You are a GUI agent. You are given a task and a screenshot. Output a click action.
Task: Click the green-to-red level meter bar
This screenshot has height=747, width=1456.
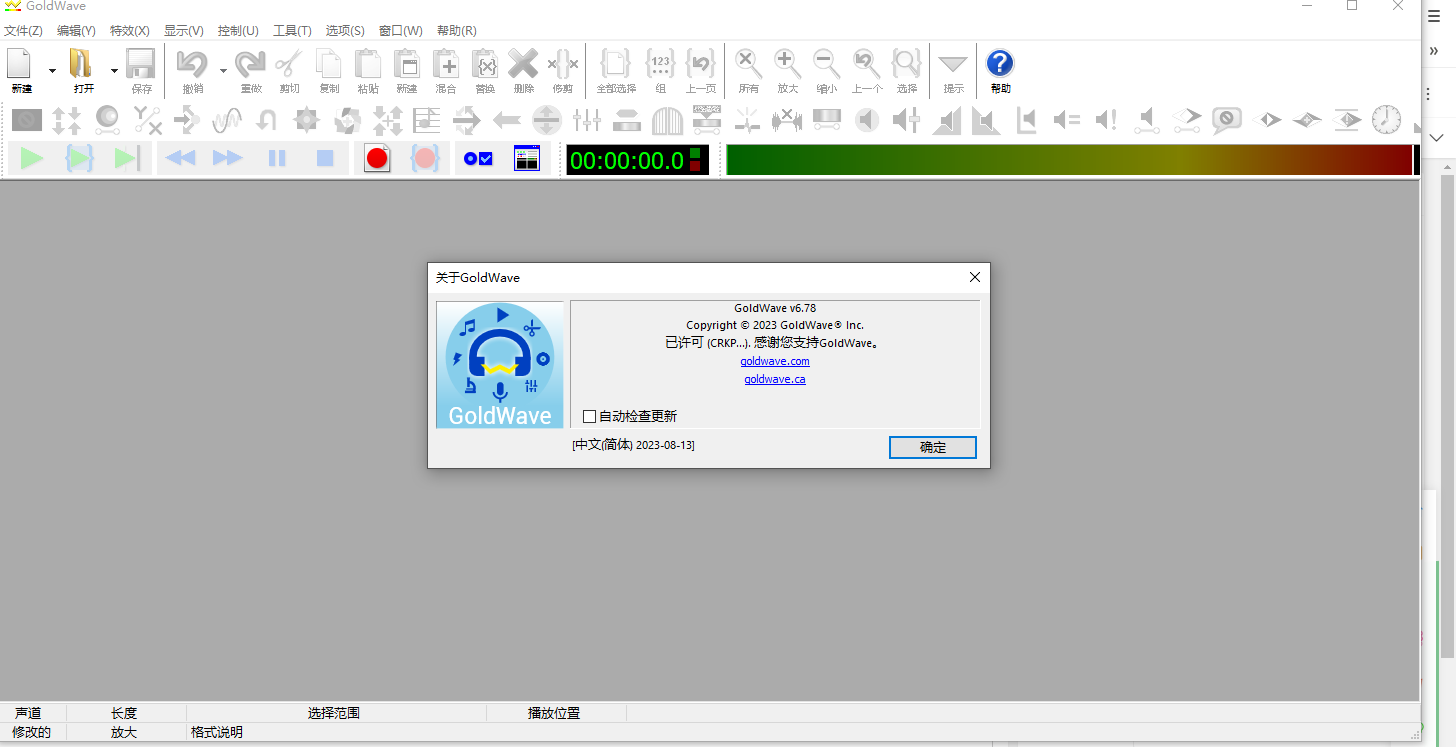pos(1069,160)
